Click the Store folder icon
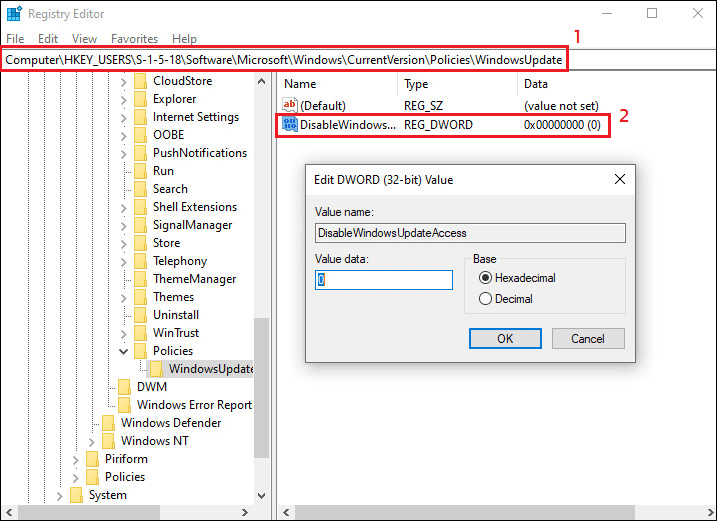The width and height of the screenshot is (717, 521). coord(140,243)
